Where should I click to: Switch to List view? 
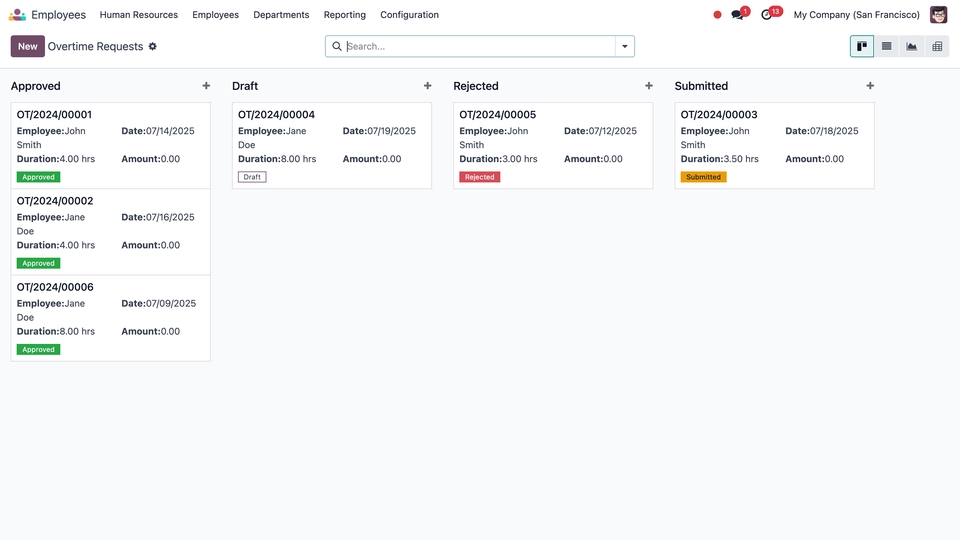[886, 47]
